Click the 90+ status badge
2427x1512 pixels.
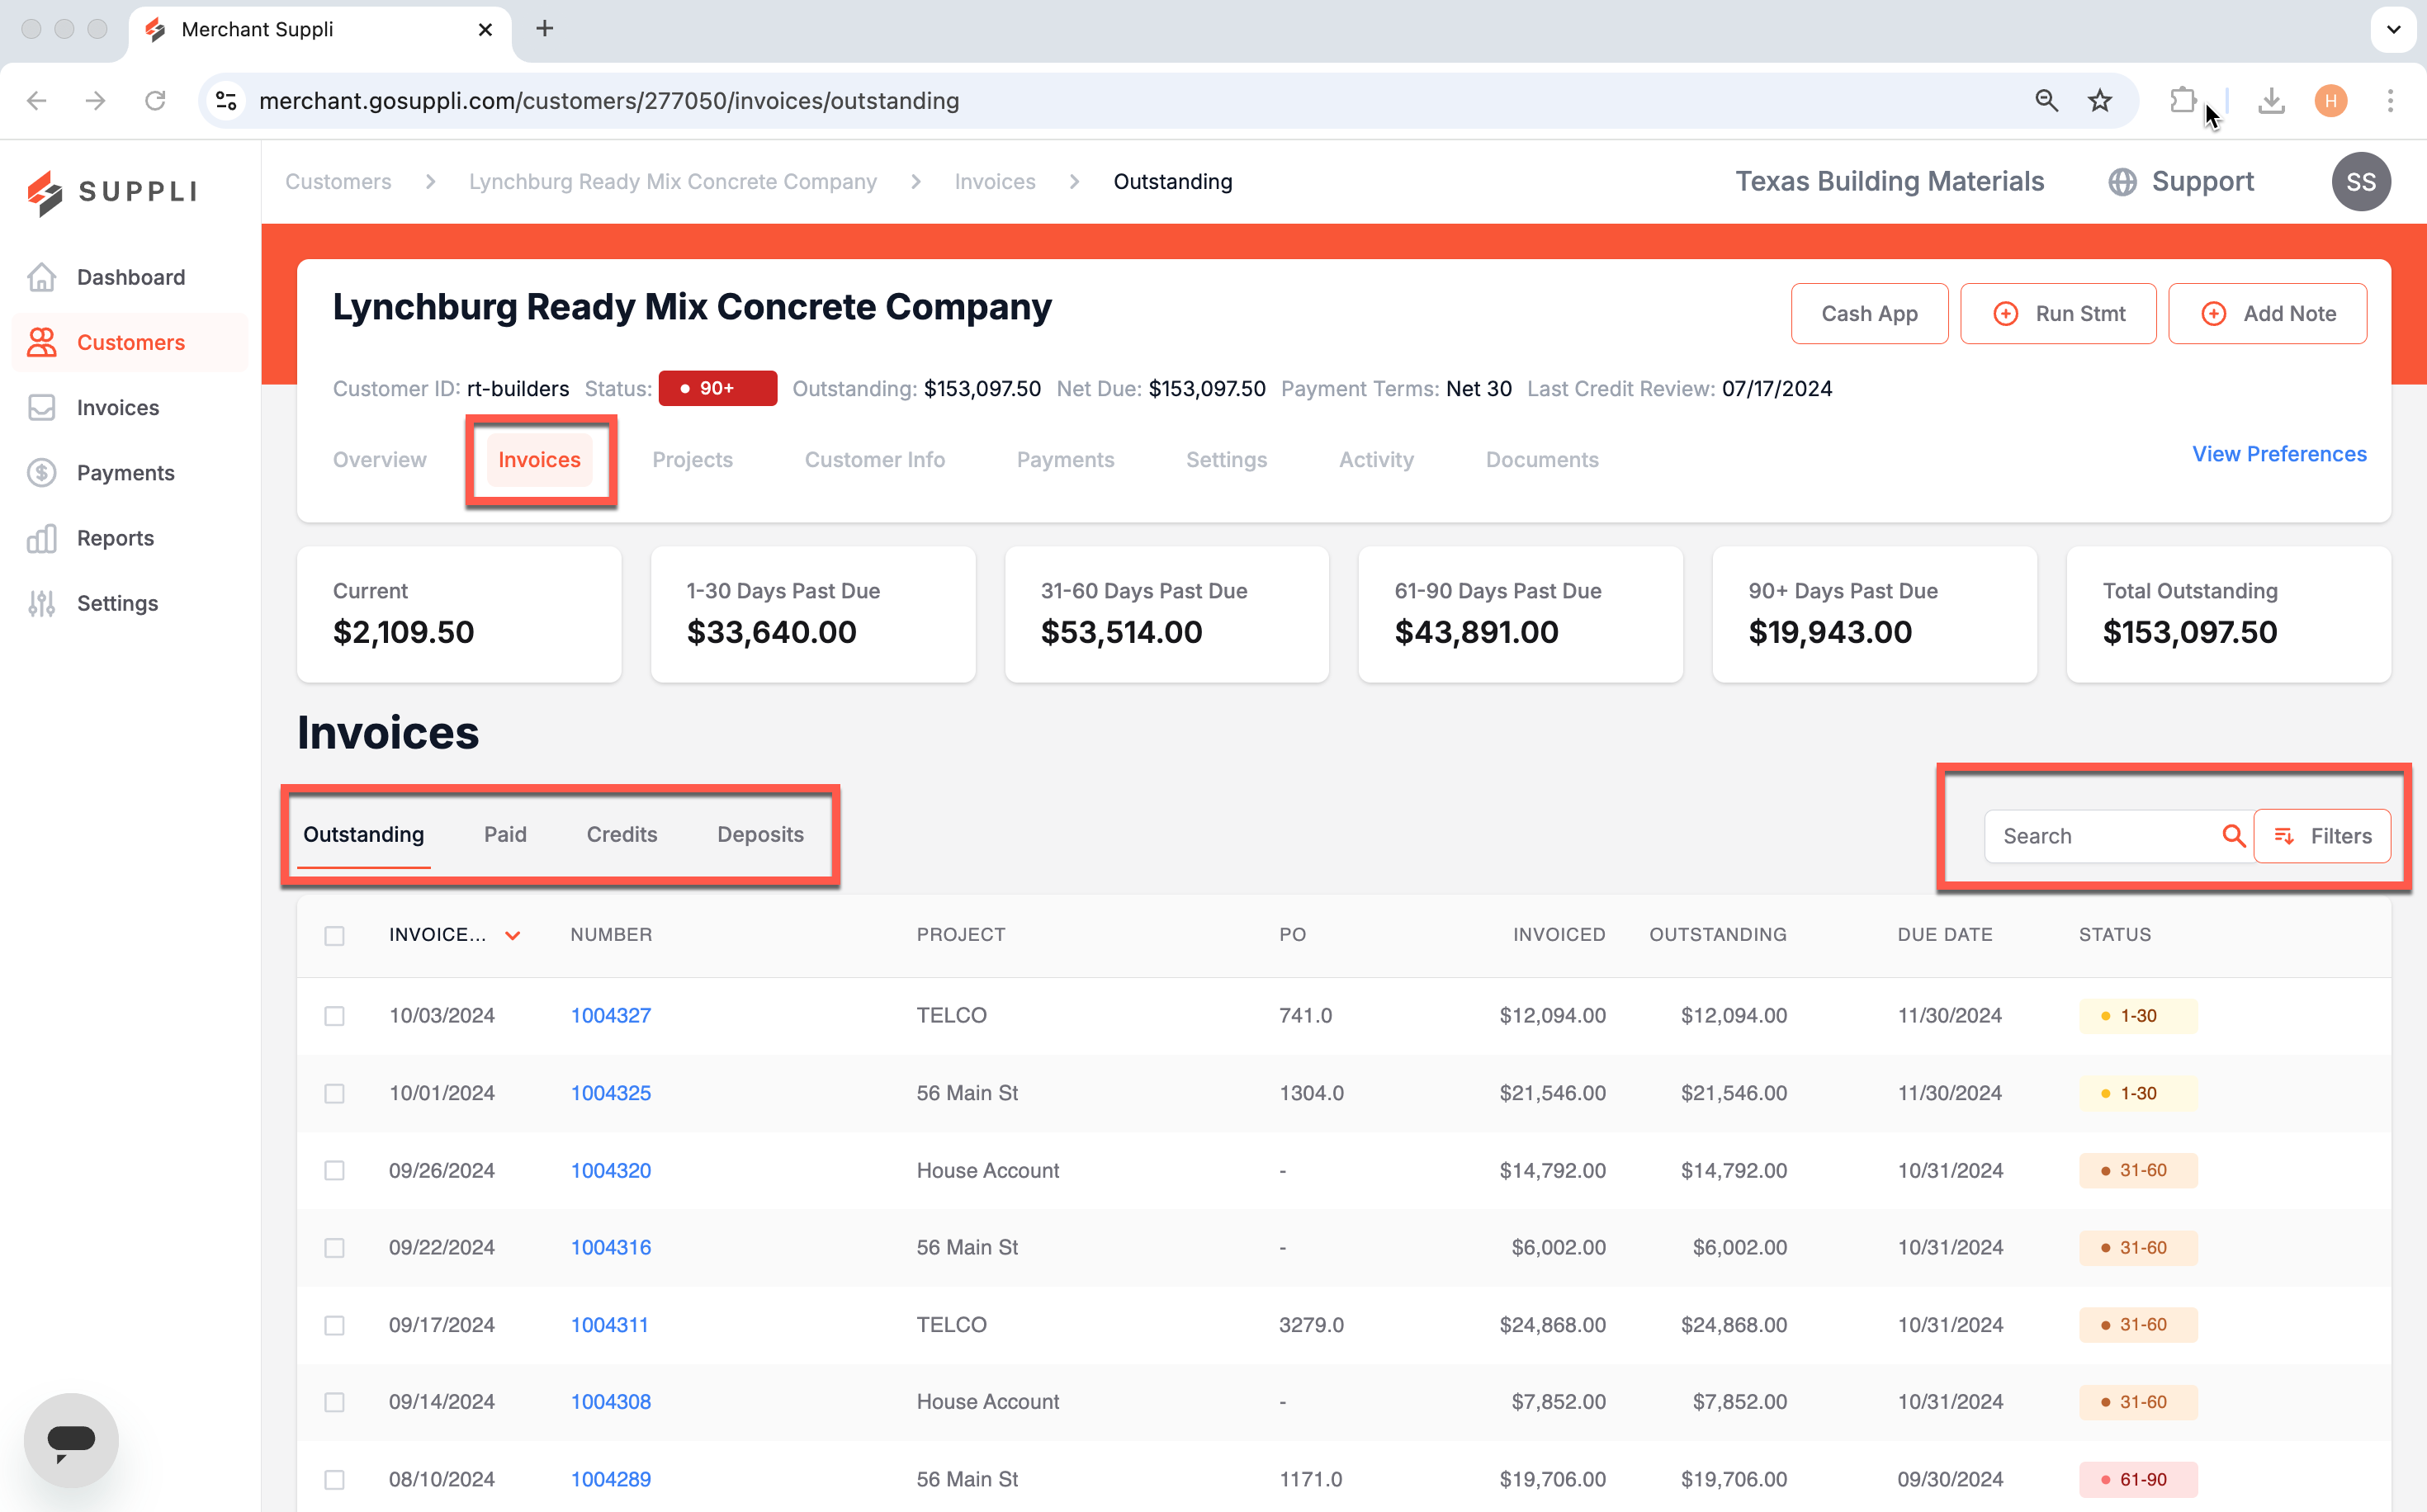point(717,388)
